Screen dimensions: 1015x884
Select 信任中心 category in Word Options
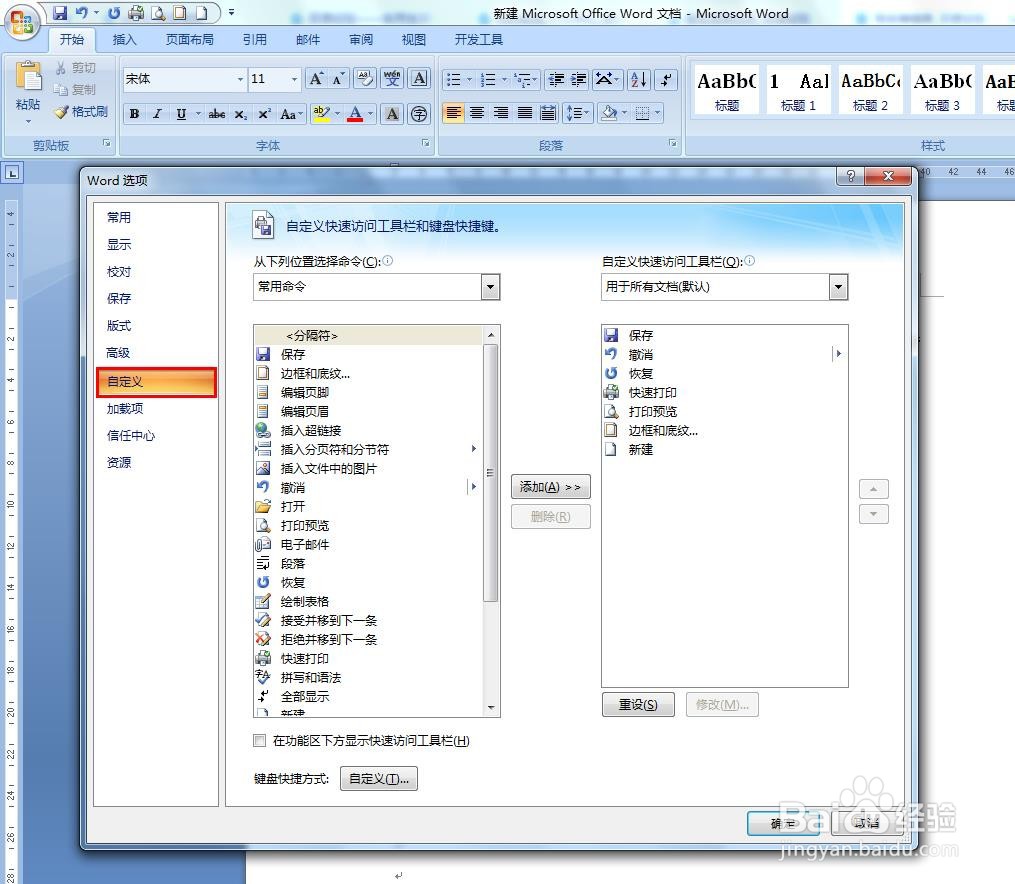point(155,436)
